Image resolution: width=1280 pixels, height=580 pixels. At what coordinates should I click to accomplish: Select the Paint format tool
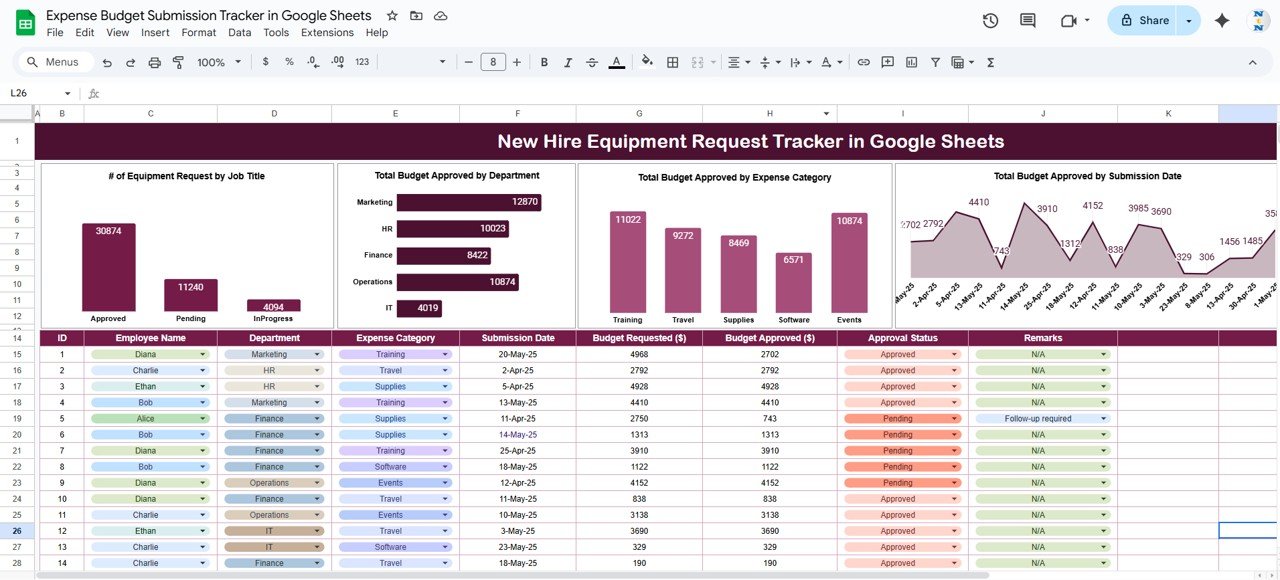(178, 62)
